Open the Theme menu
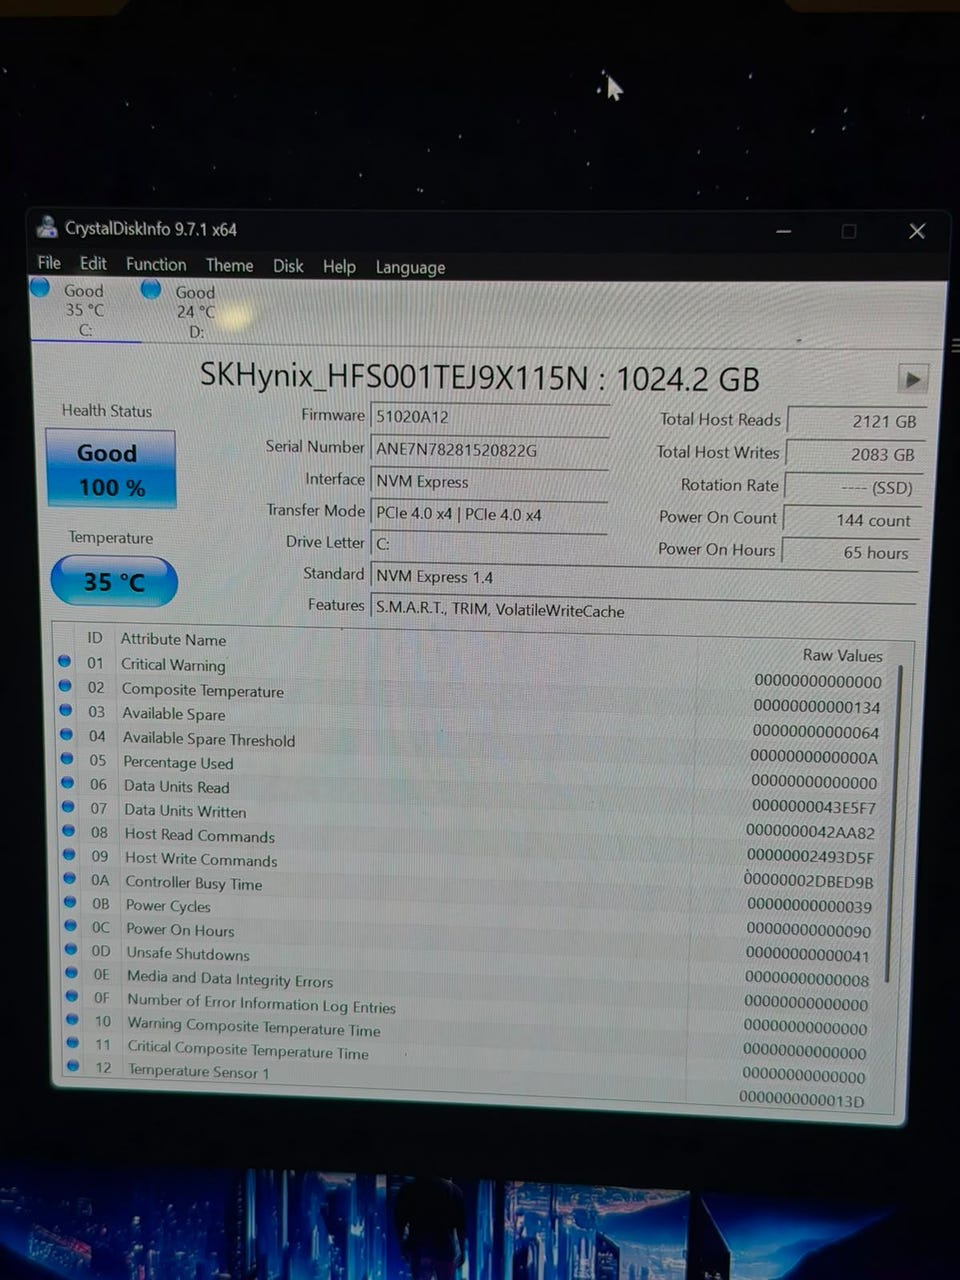This screenshot has width=960, height=1280. [229, 265]
